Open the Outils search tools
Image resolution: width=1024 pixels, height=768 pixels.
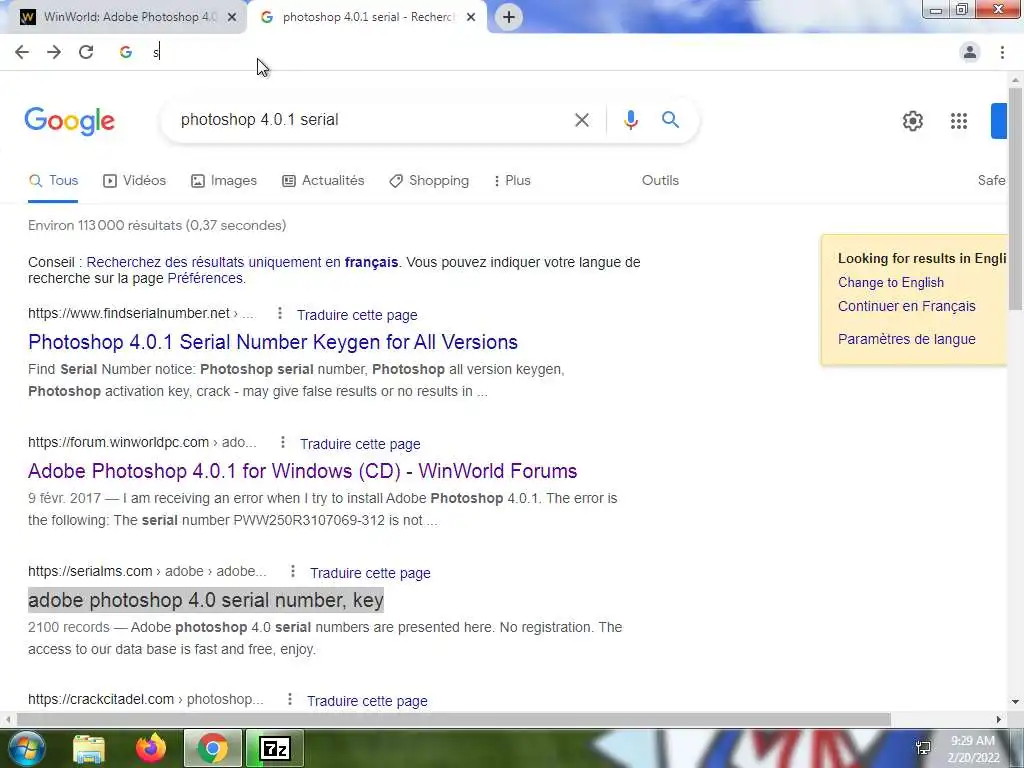point(660,181)
